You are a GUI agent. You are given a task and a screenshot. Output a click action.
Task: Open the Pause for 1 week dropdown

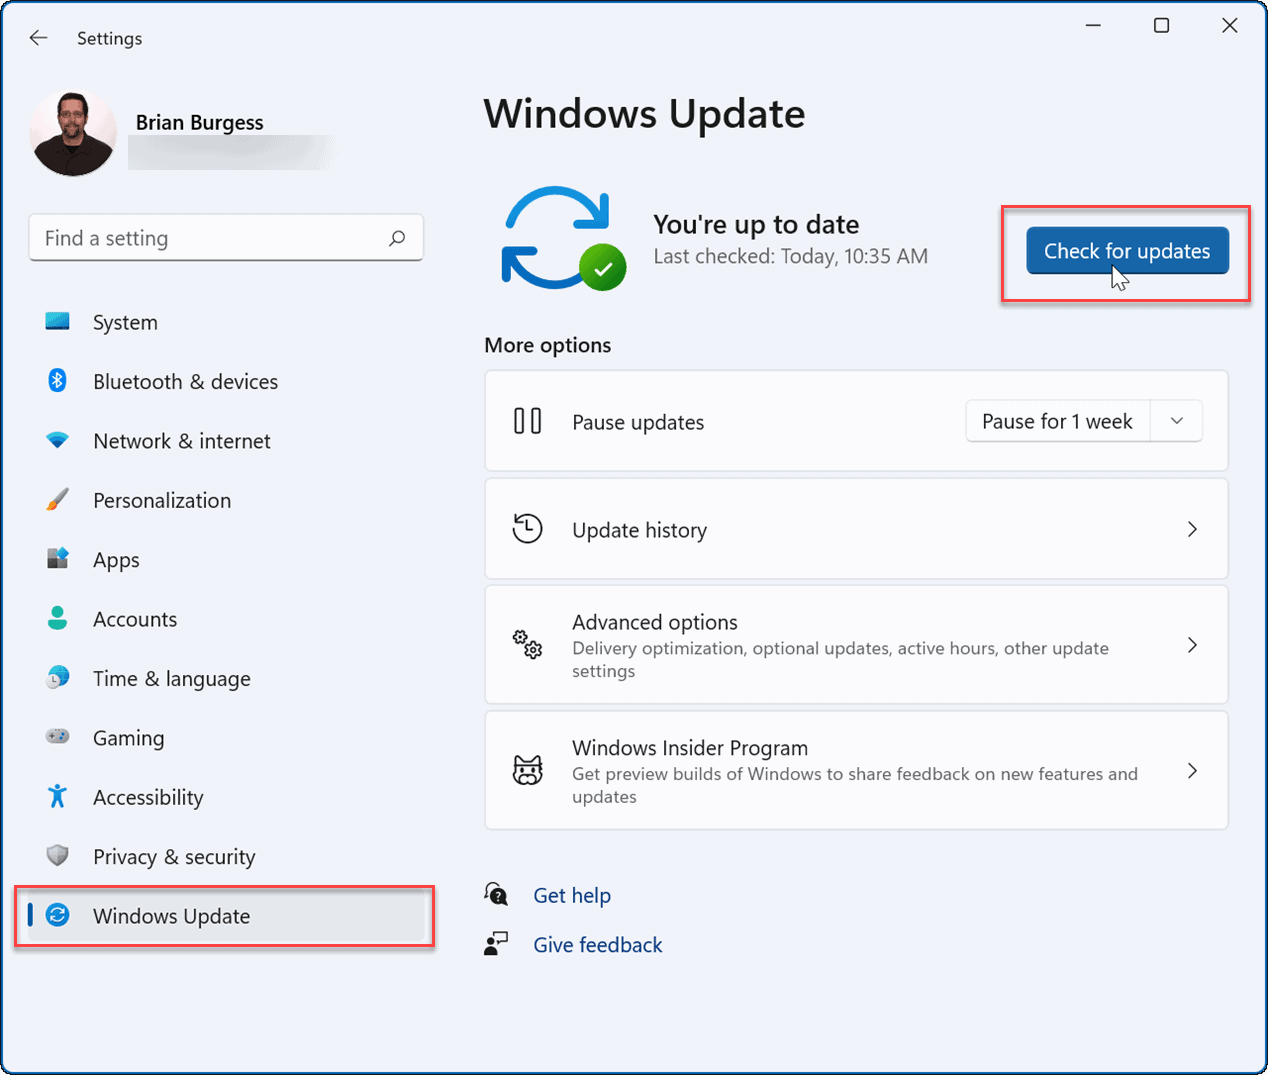[1177, 421]
